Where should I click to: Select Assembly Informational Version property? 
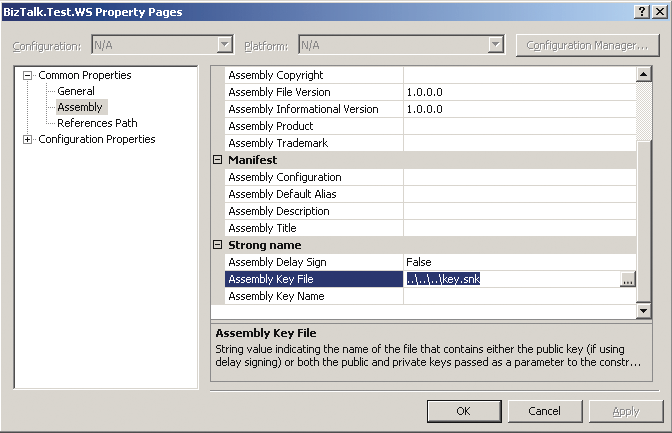[314, 109]
